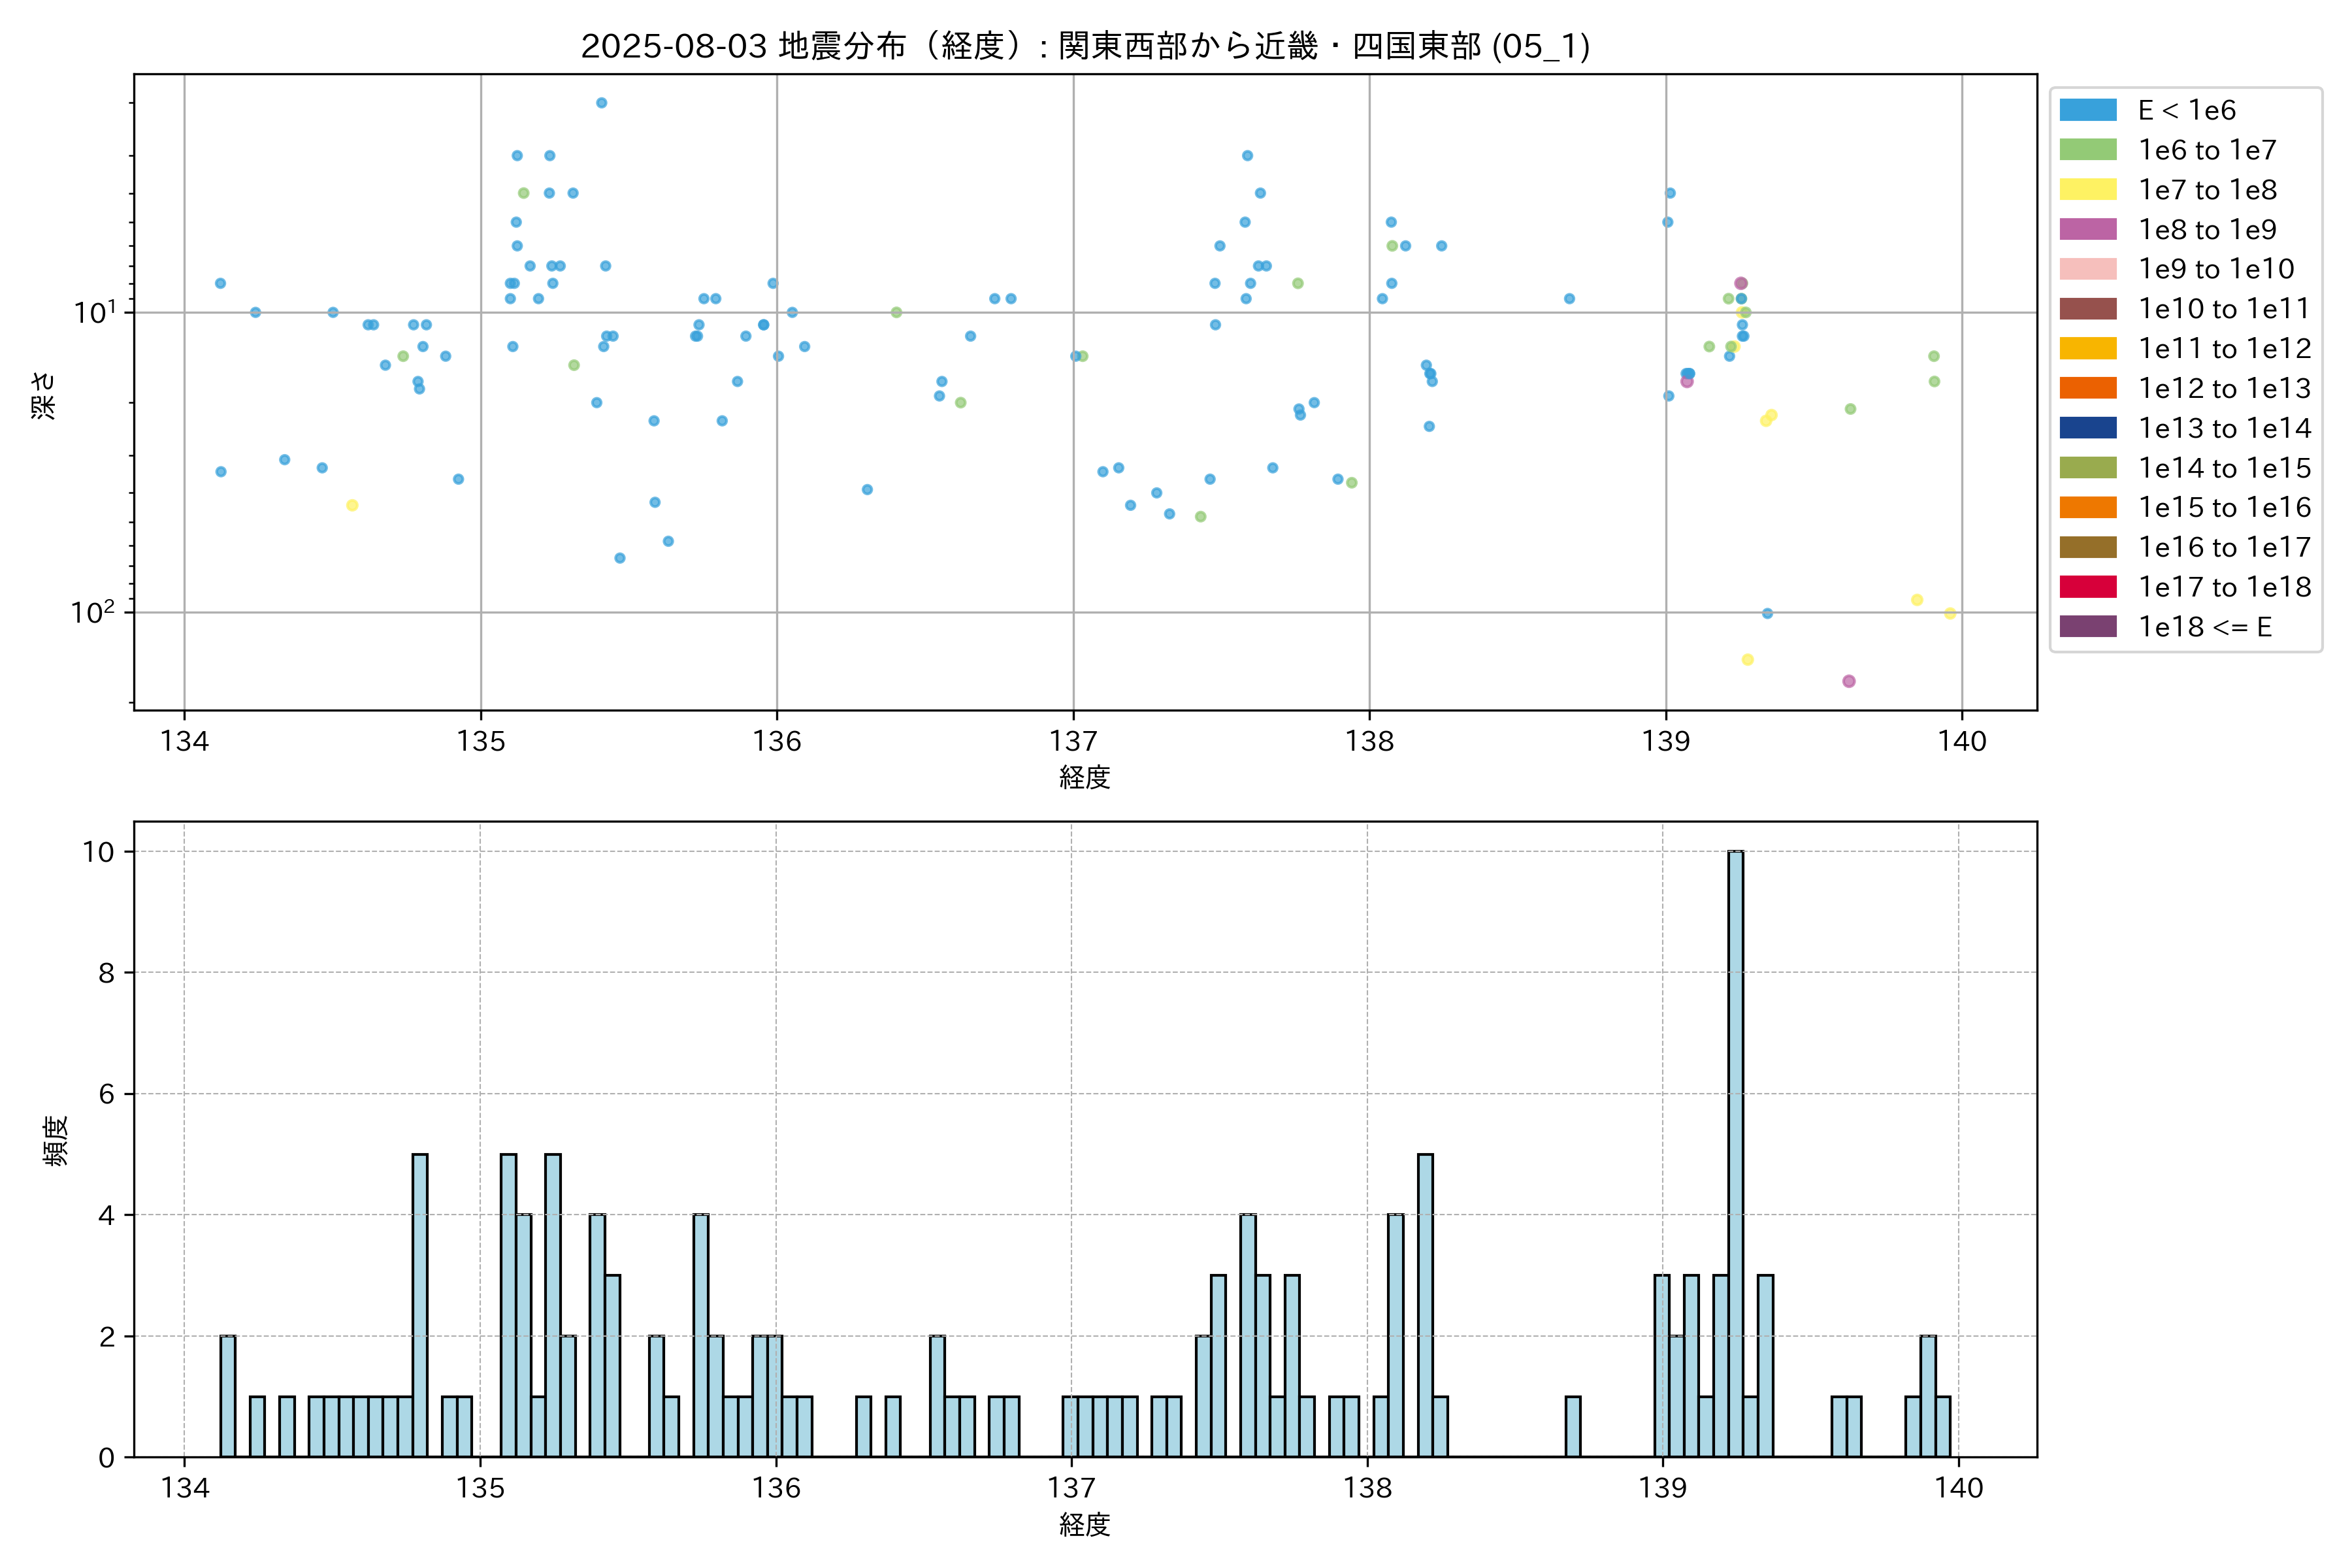
Task: Click the 10² tick label on depth axis
Action: click(x=92, y=612)
